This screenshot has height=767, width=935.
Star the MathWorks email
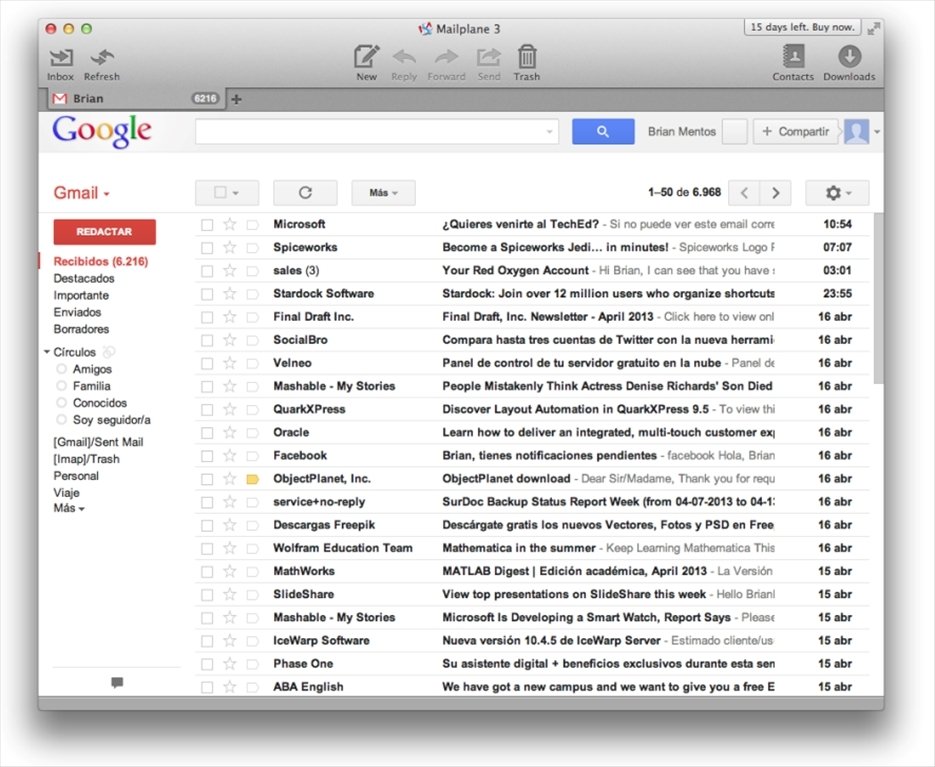coord(230,571)
